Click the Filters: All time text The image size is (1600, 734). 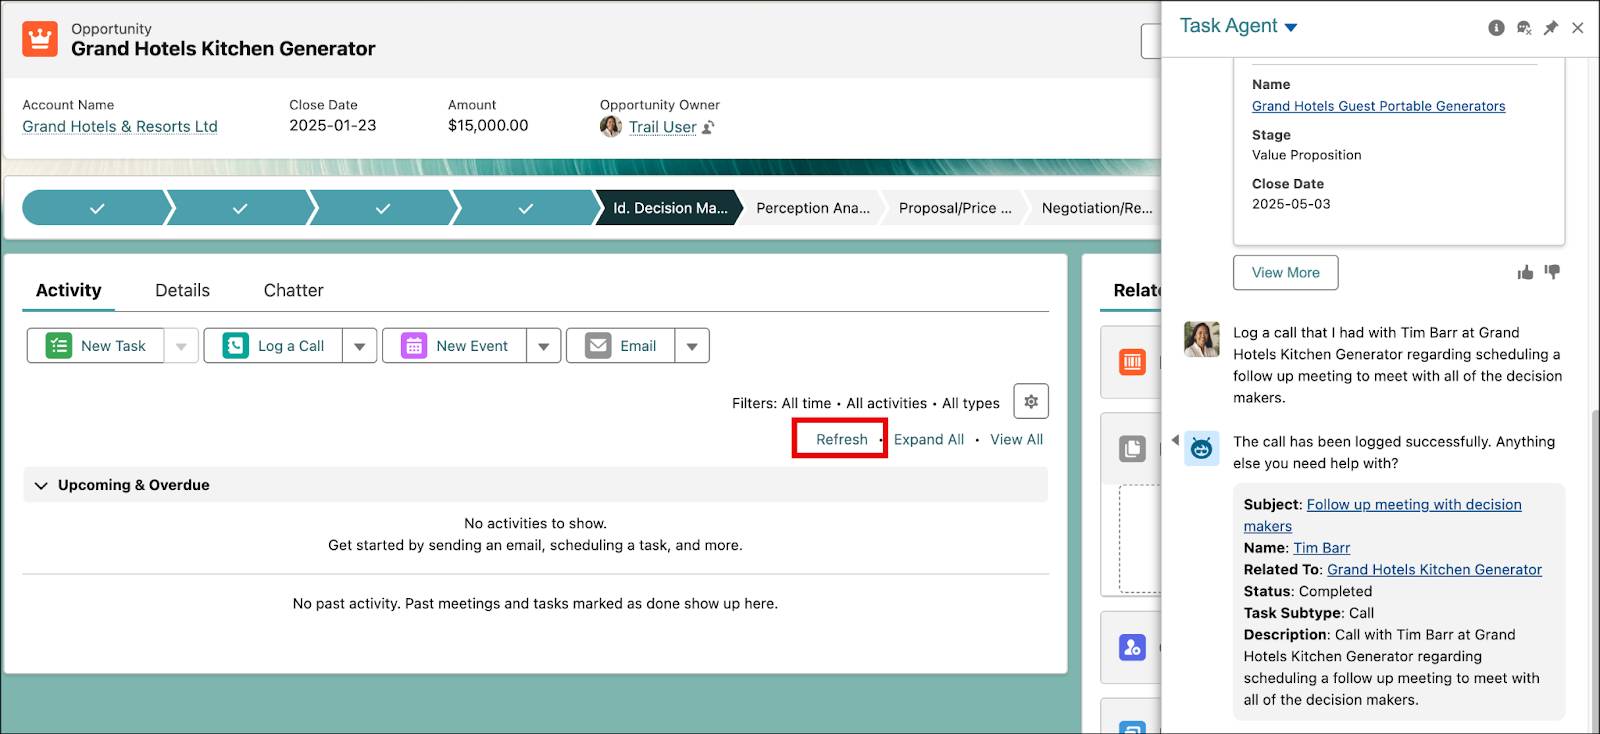781,403
